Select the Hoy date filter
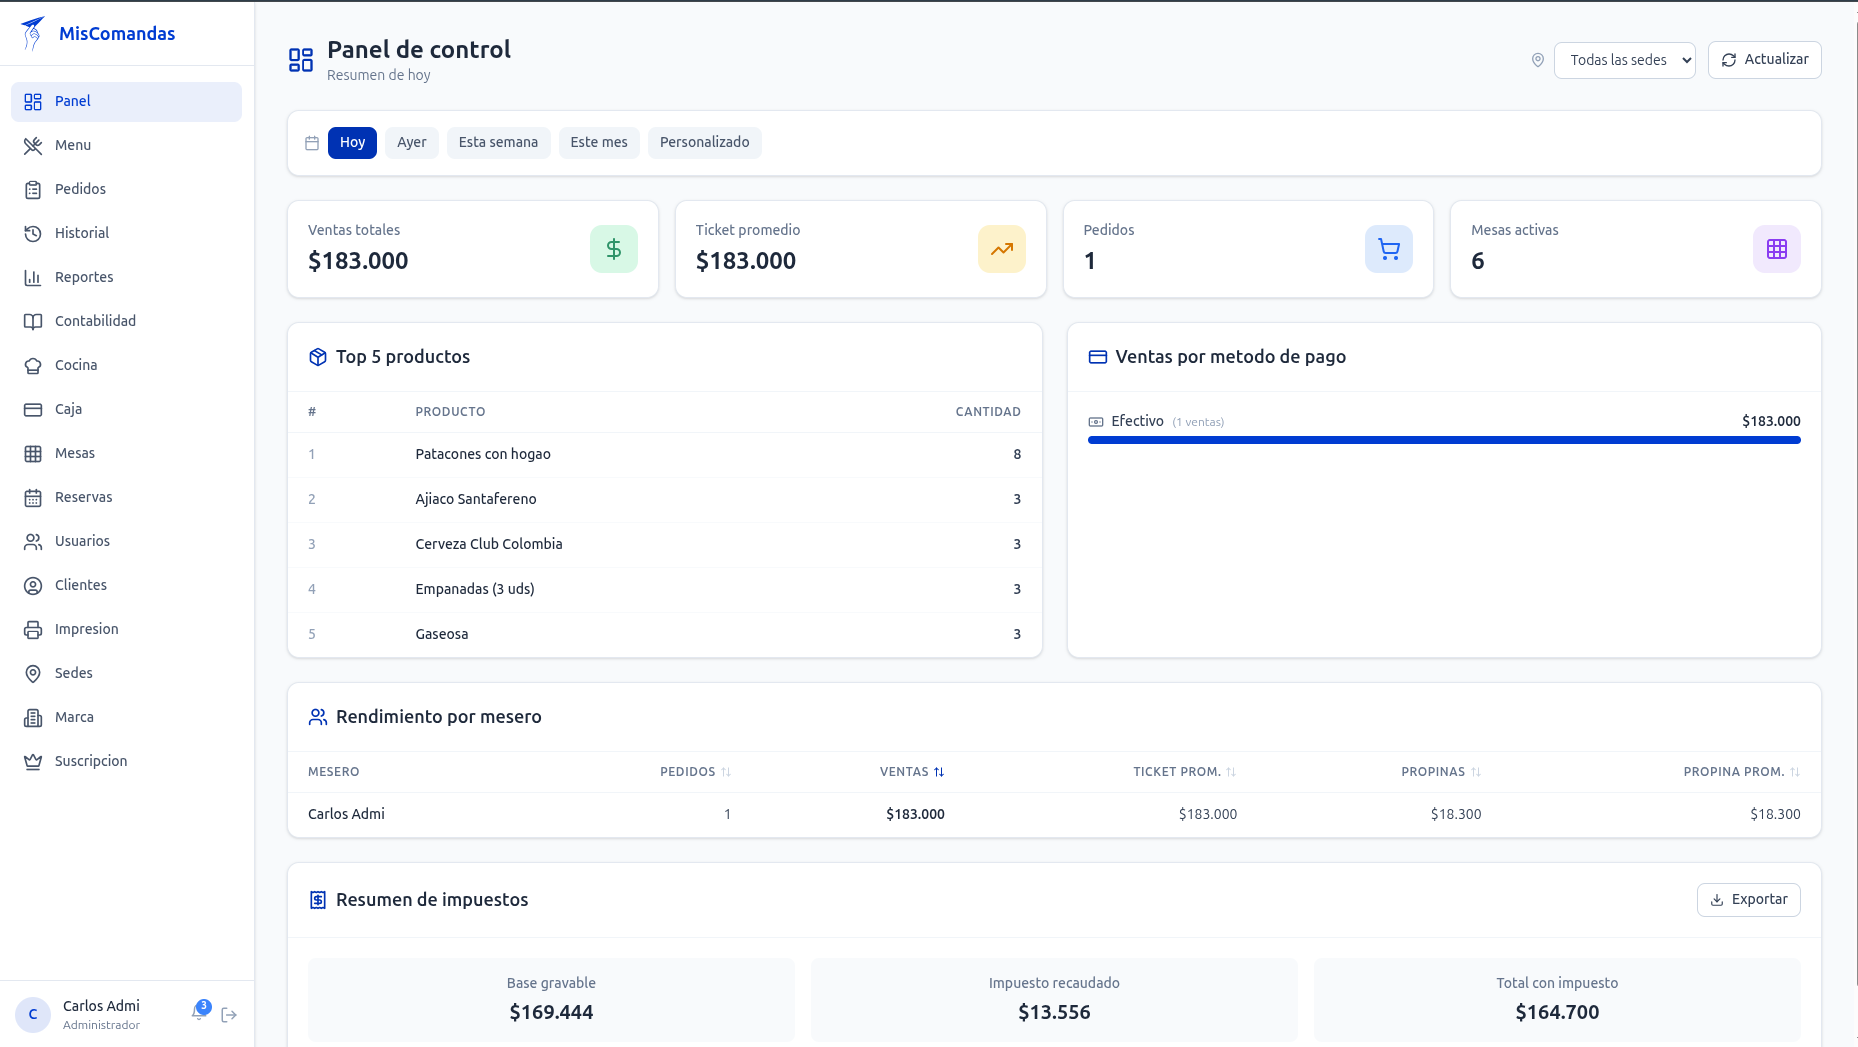The height and width of the screenshot is (1047, 1858). click(352, 143)
